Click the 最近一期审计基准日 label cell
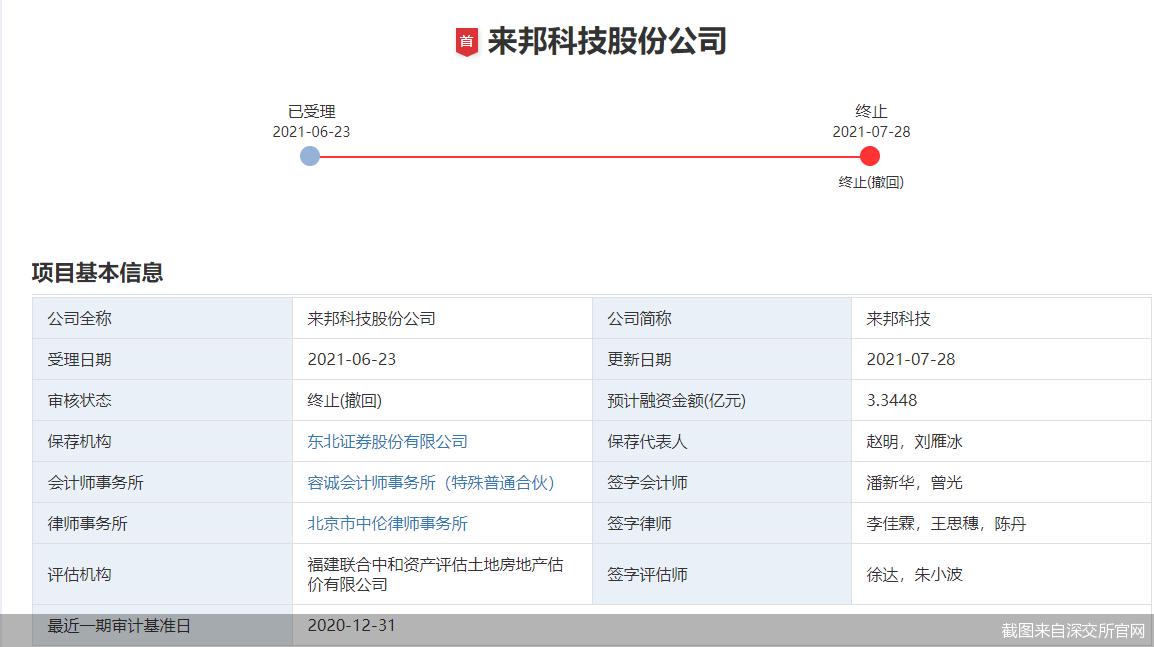 click(x=163, y=626)
